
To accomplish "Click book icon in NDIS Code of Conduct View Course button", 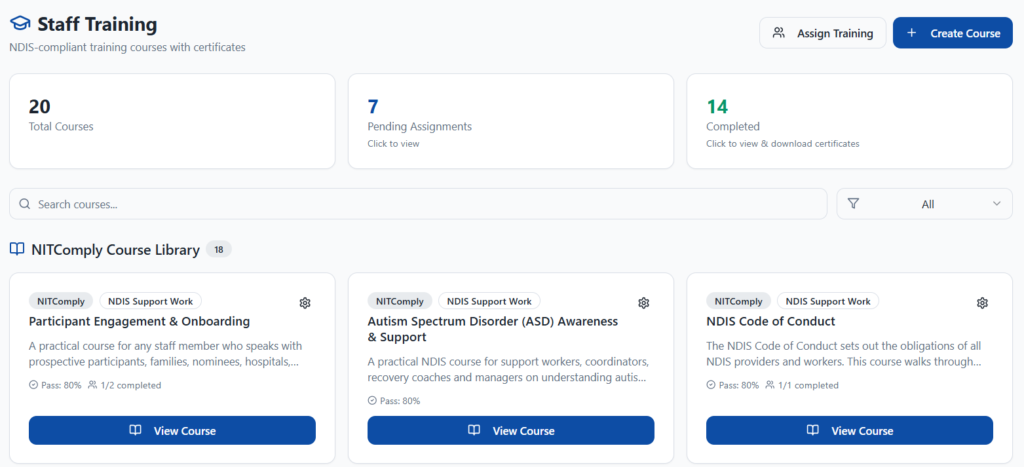I will click(x=812, y=430).
